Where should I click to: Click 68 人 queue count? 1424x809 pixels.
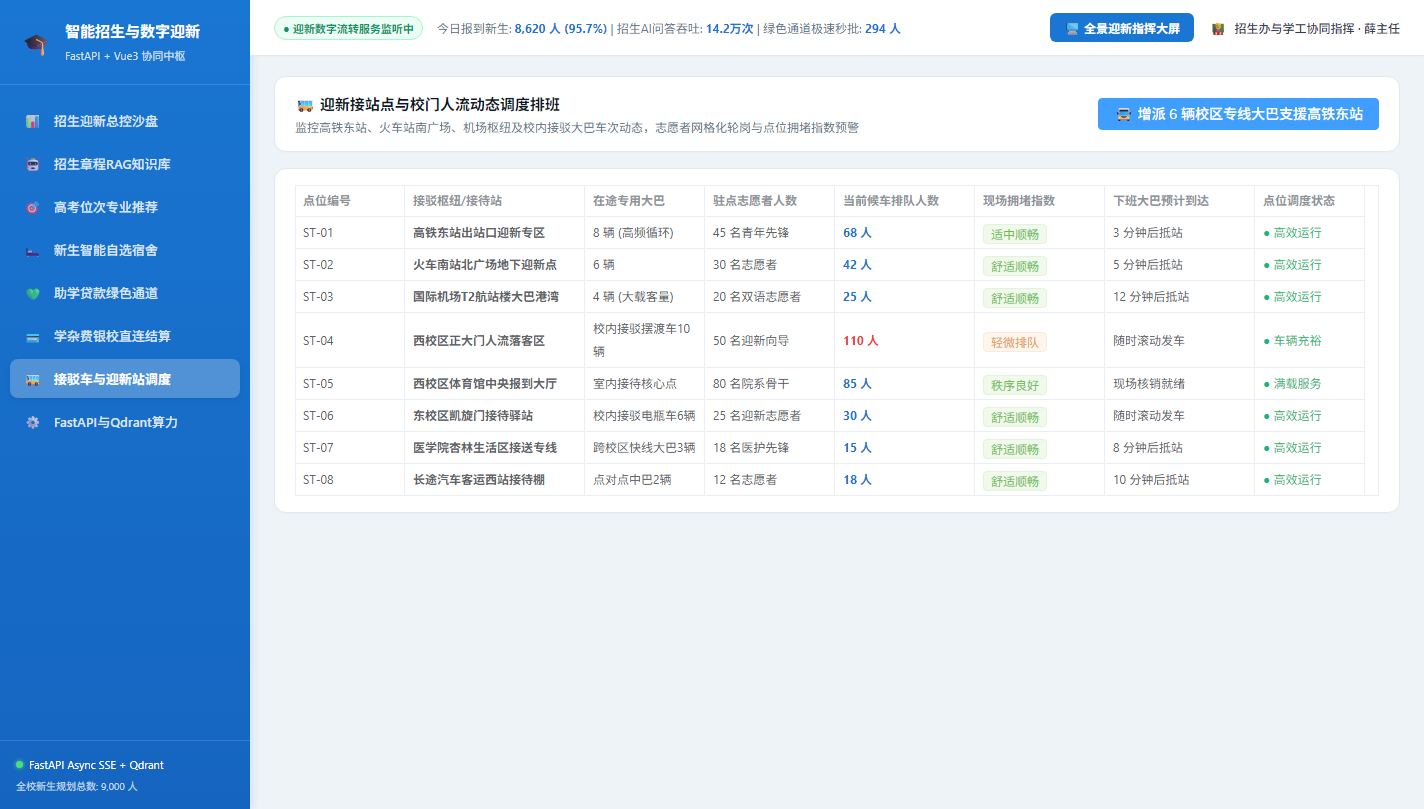[x=857, y=233]
